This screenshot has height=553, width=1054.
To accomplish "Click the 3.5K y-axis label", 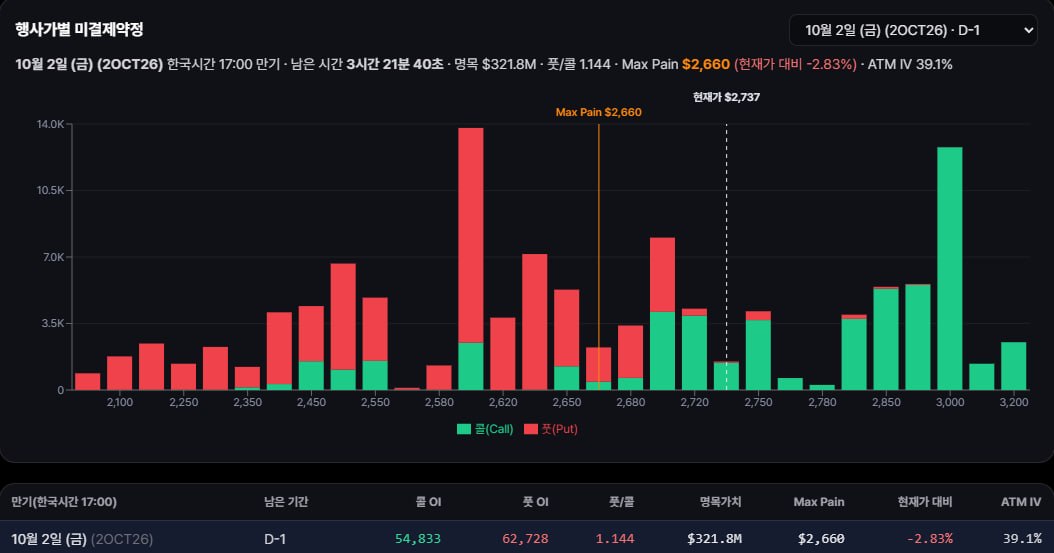I will (53, 323).
